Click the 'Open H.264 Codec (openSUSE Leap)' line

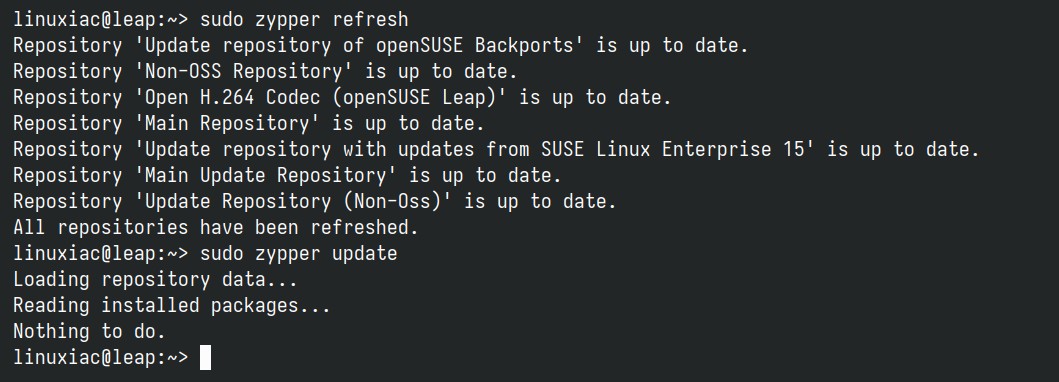pos(342,98)
